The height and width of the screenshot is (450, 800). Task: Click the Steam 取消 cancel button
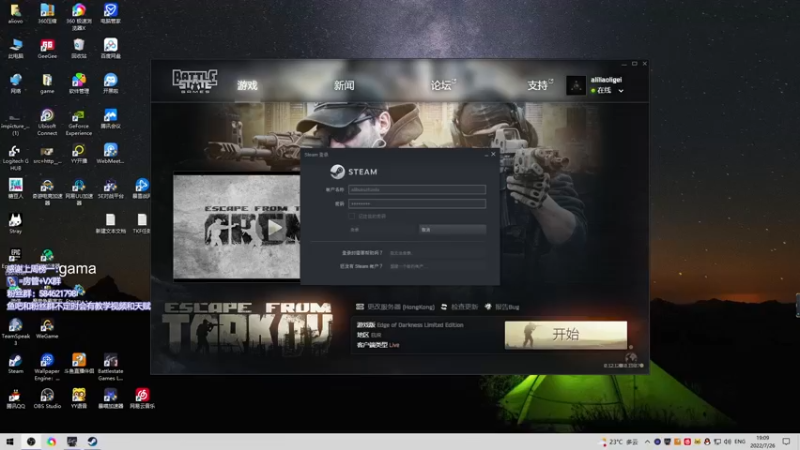tap(452, 230)
